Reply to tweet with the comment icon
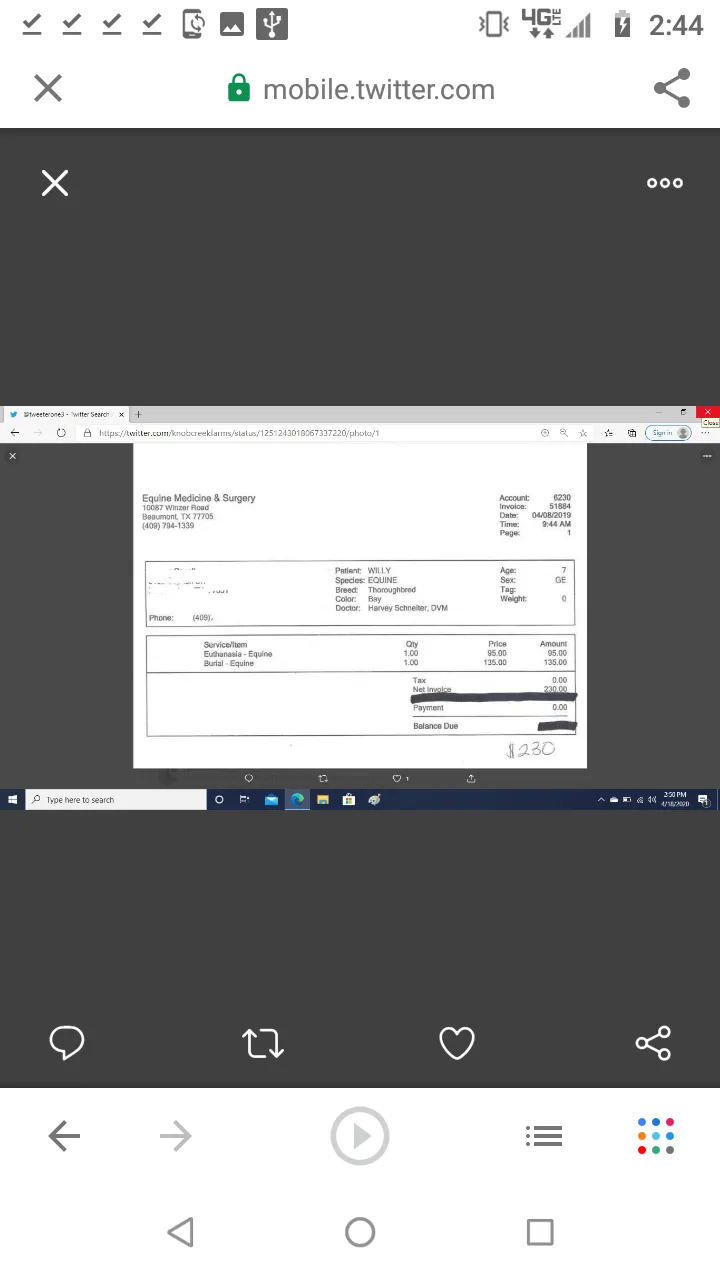Image resolution: width=720 pixels, height=1280 pixels. [x=67, y=1043]
